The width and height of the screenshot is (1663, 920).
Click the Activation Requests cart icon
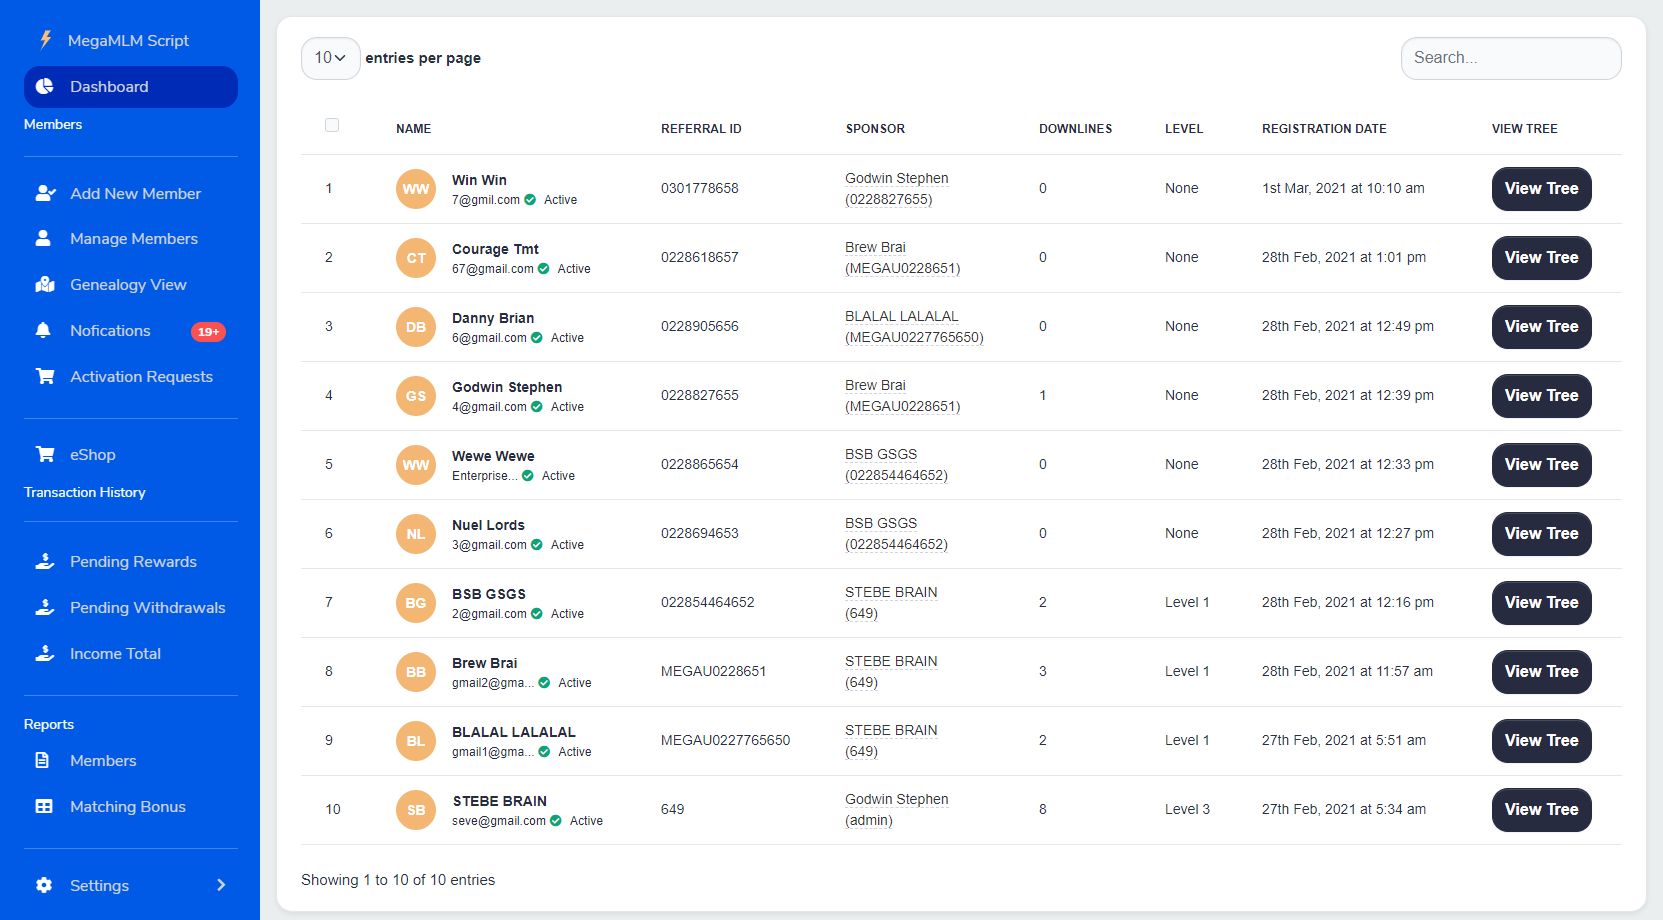coord(45,377)
